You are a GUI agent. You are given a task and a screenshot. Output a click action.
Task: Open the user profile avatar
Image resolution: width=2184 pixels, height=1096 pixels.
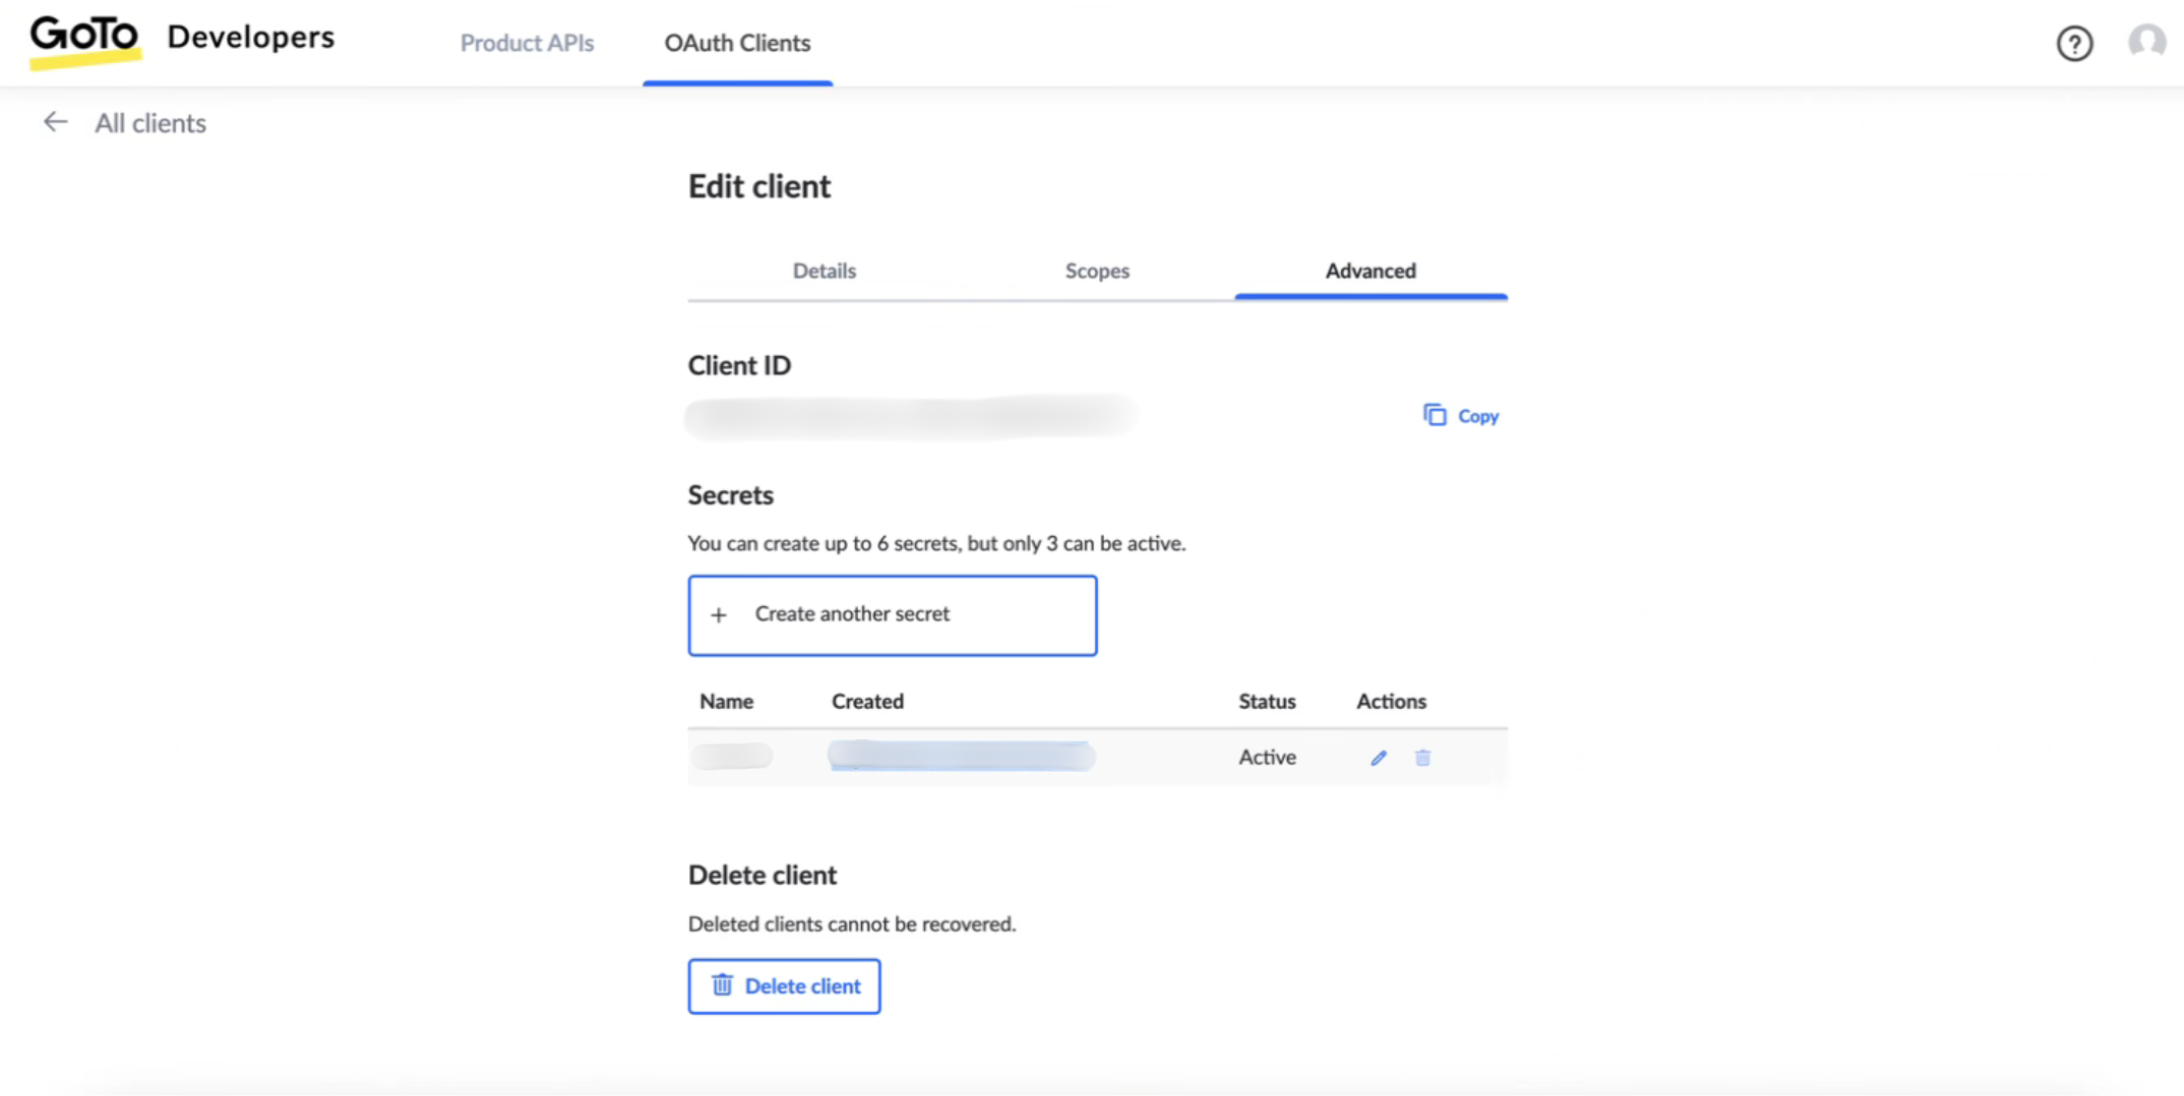click(x=2146, y=43)
